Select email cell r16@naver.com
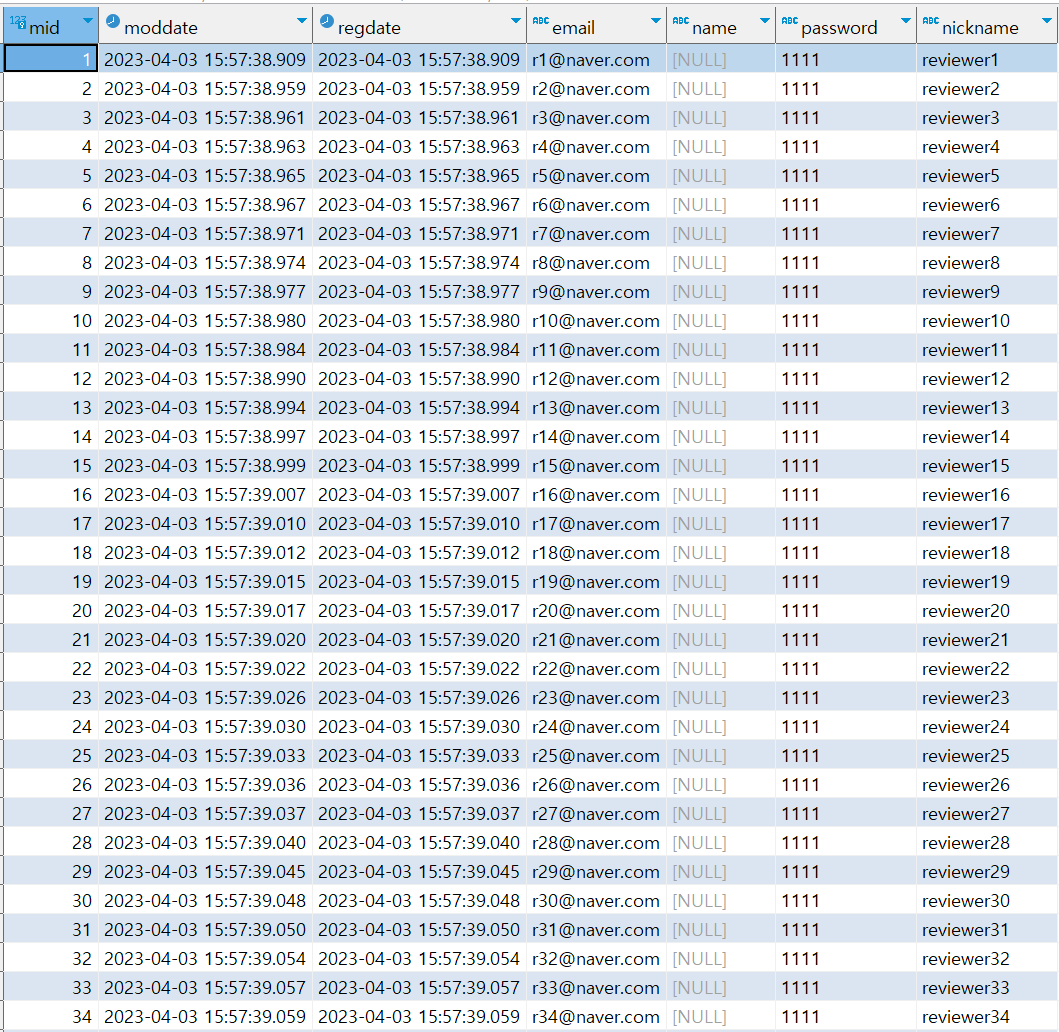1059x1032 pixels. pyautogui.click(x=596, y=495)
